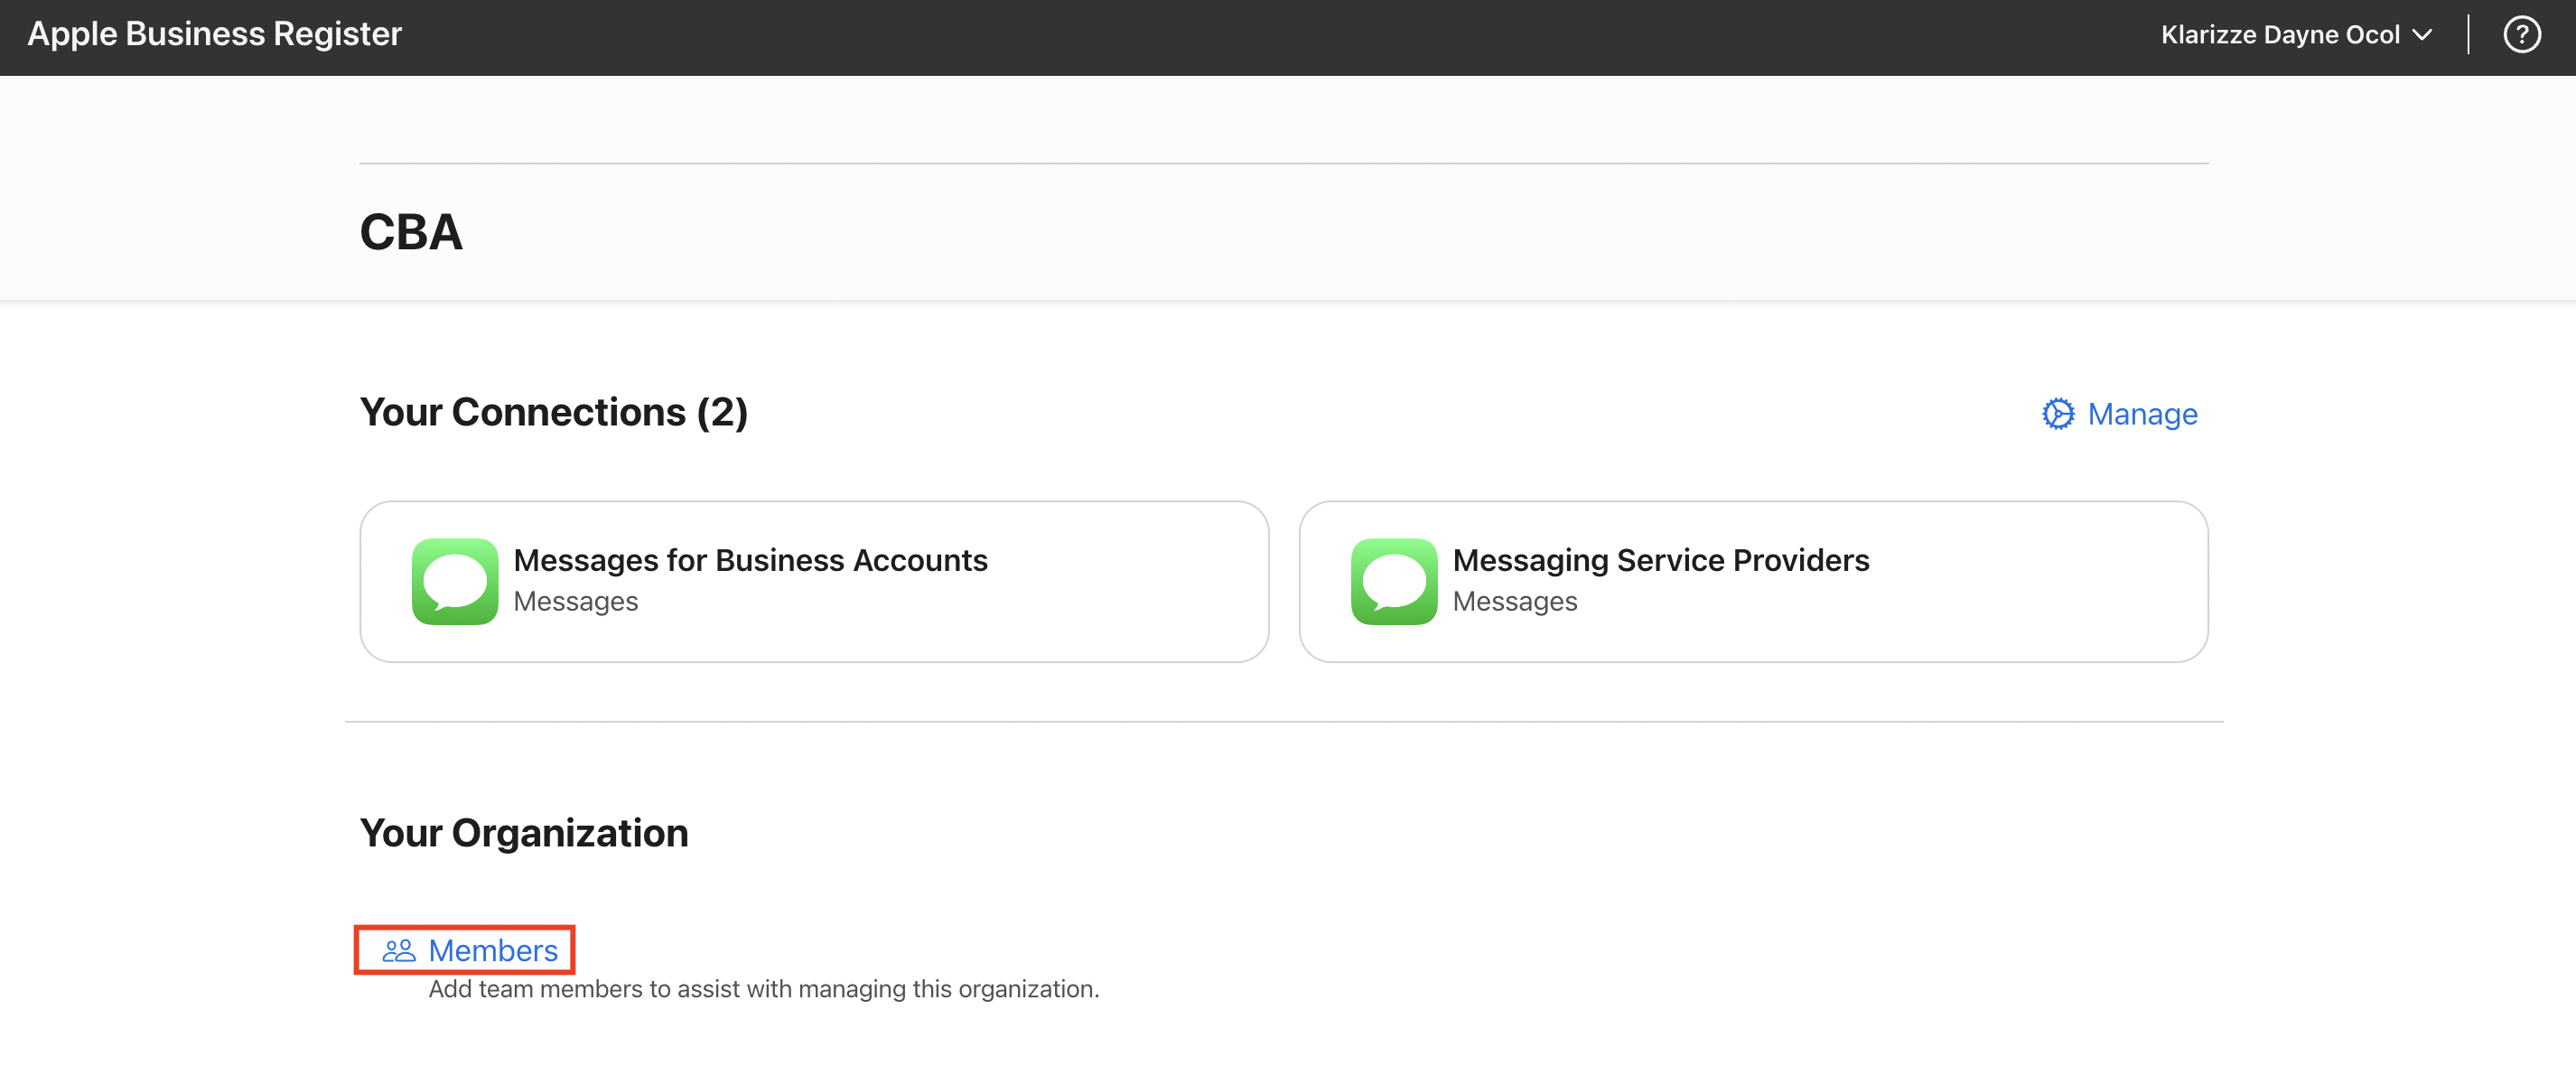Click the Members people icon
Screen dimensions: 2576x1075
coord(399,950)
